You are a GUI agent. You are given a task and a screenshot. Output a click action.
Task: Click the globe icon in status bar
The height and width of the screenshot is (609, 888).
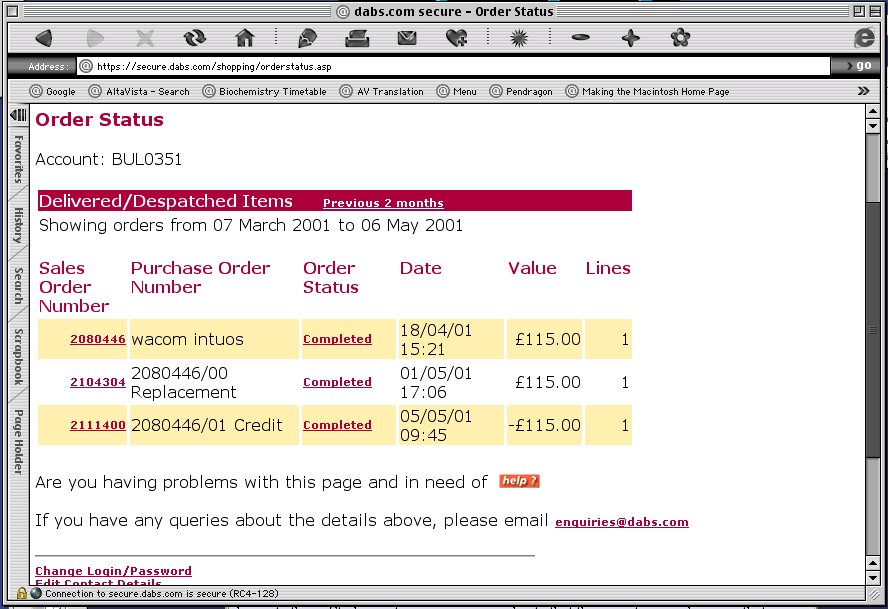tap(36, 593)
